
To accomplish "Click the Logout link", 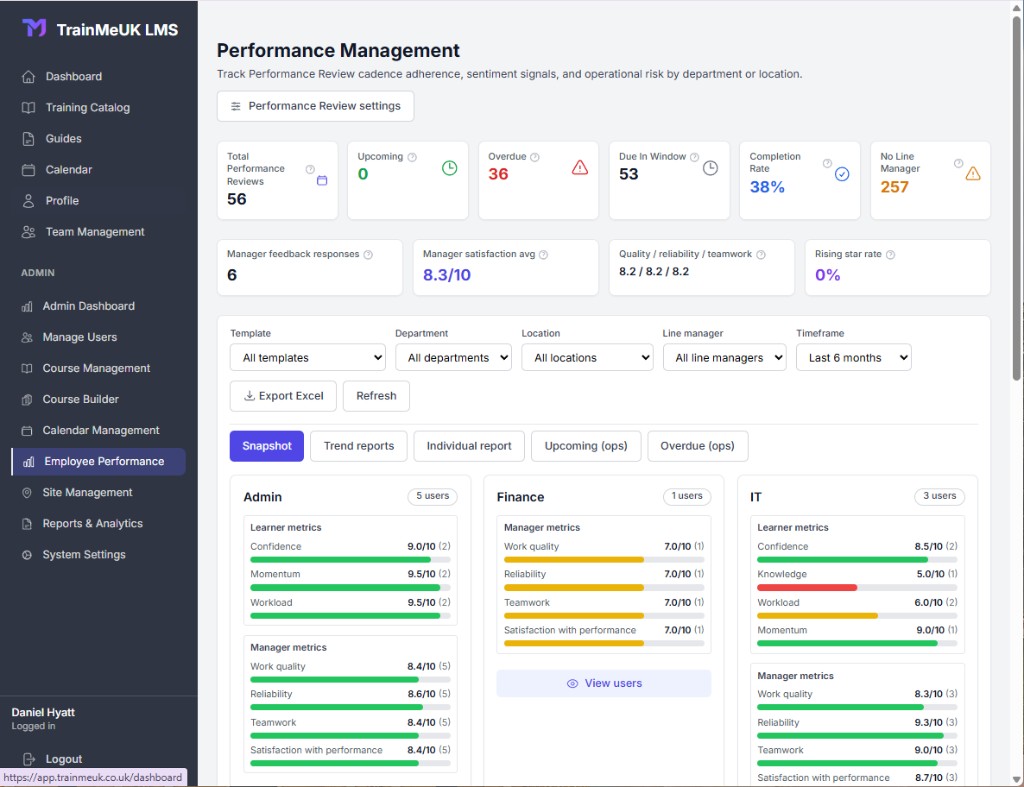I will pos(63,759).
